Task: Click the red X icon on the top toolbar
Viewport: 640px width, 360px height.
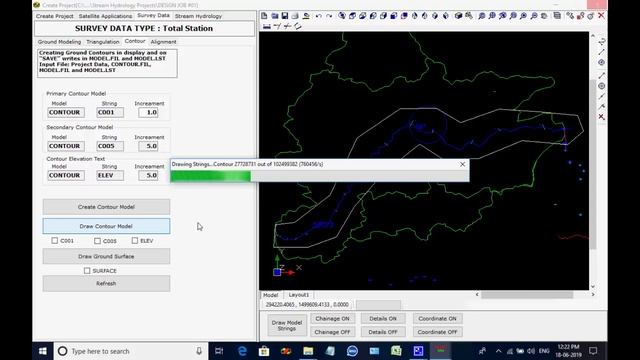Action: pyautogui.click(x=601, y=16)
